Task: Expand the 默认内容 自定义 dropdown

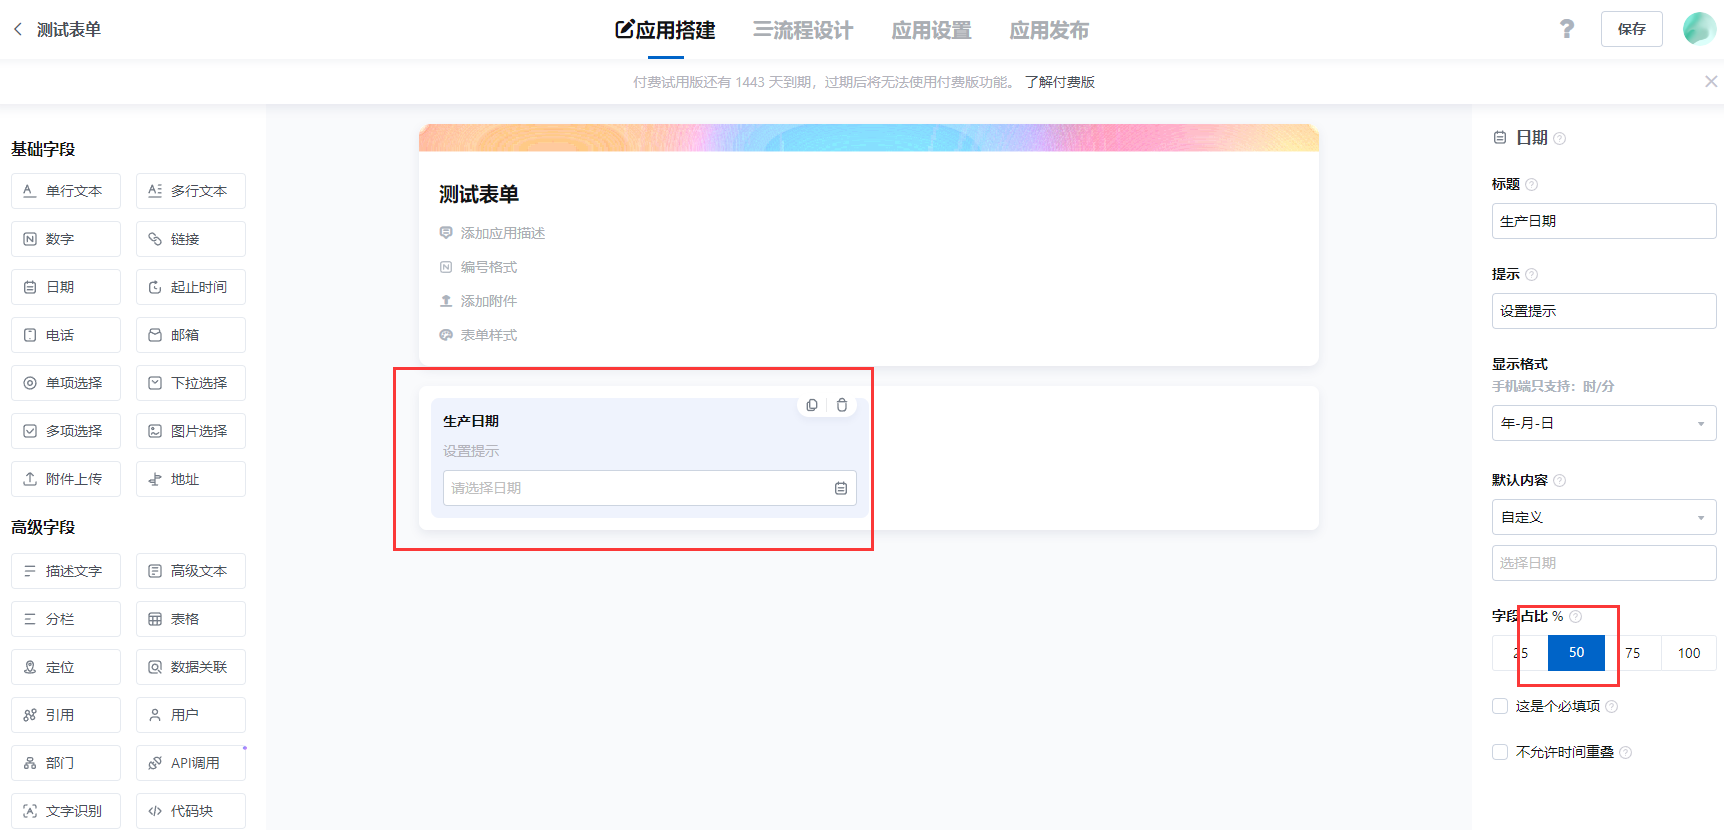Action: point(1603,517)
